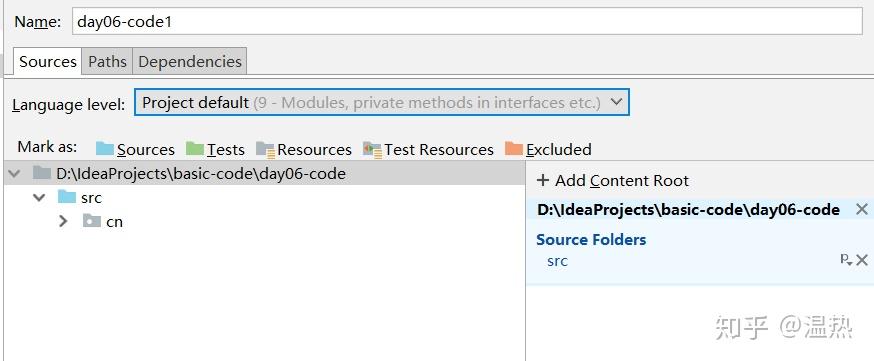
Task: Expand the cn package folder
Action: pyautogui.click(x=63, y=221)
